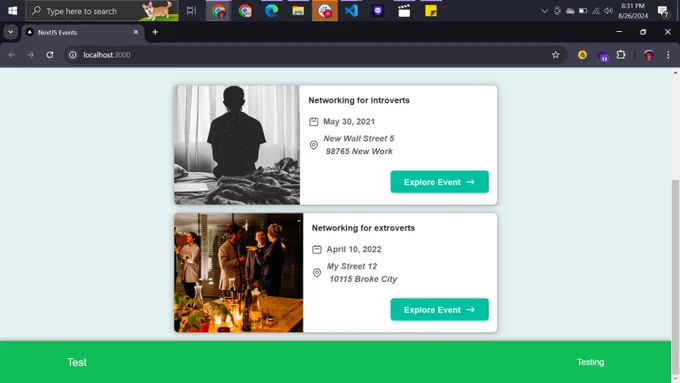Explore the Networking for extroverts event
The width and height of the screenshot is (680, 383).
click(439, 310)
